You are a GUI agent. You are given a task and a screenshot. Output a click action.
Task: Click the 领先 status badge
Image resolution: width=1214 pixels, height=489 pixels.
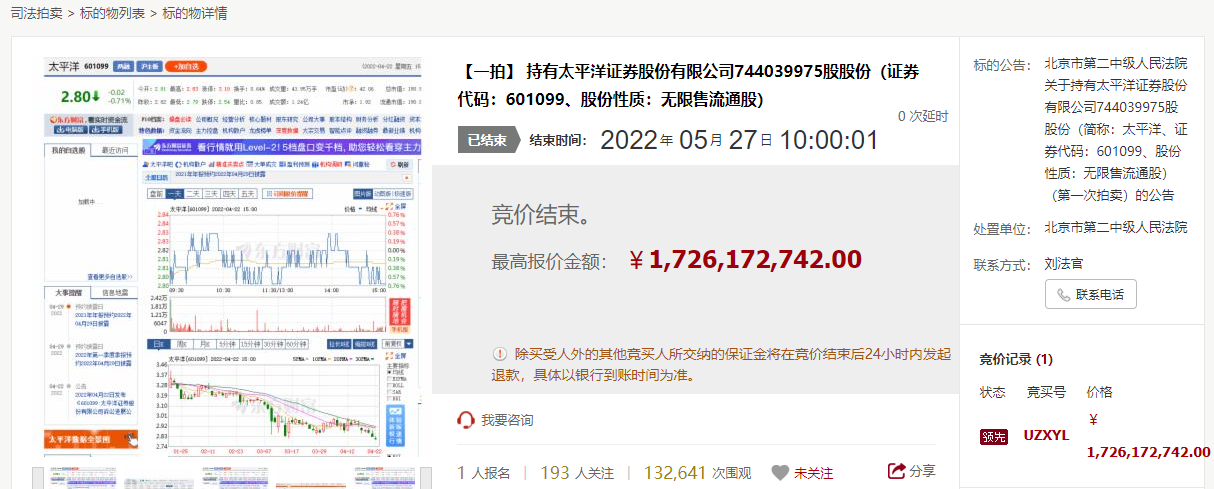pyautogui.click(x=993, y=436)
